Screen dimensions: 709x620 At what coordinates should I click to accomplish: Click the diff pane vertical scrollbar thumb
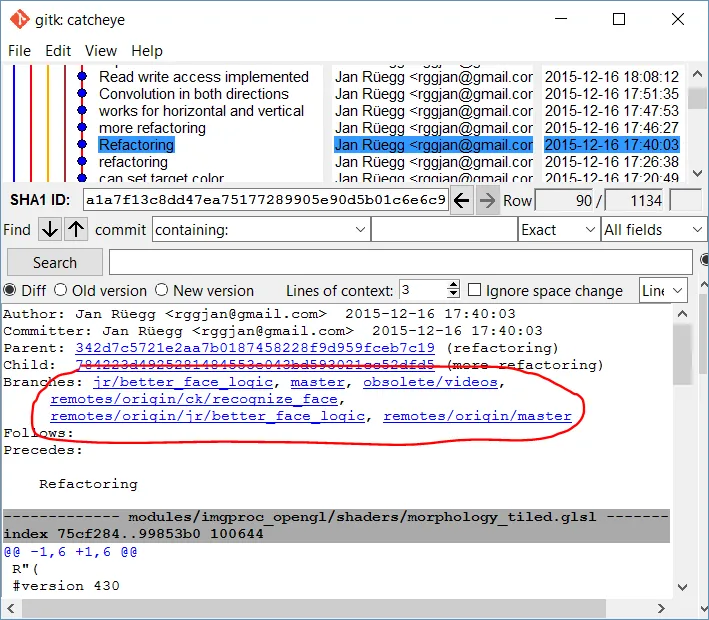[x=682, y=355]
